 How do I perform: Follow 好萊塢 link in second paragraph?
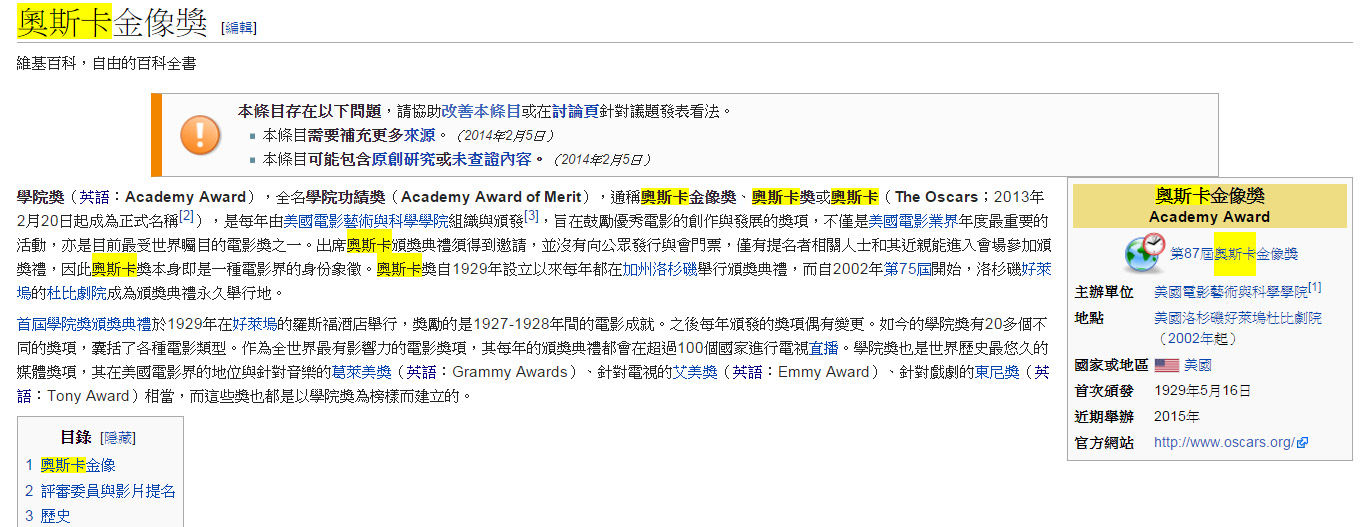[254, 324]
